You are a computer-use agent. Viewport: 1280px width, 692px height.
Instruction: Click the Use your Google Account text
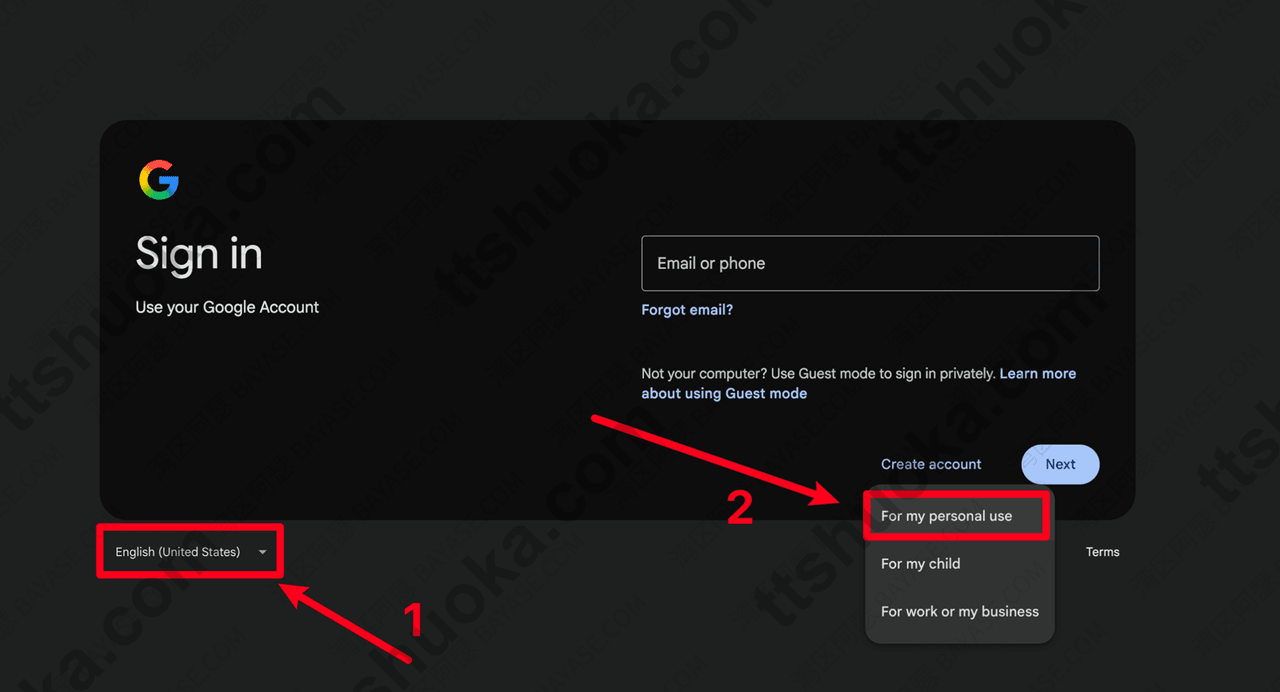[x=227, y=307]
